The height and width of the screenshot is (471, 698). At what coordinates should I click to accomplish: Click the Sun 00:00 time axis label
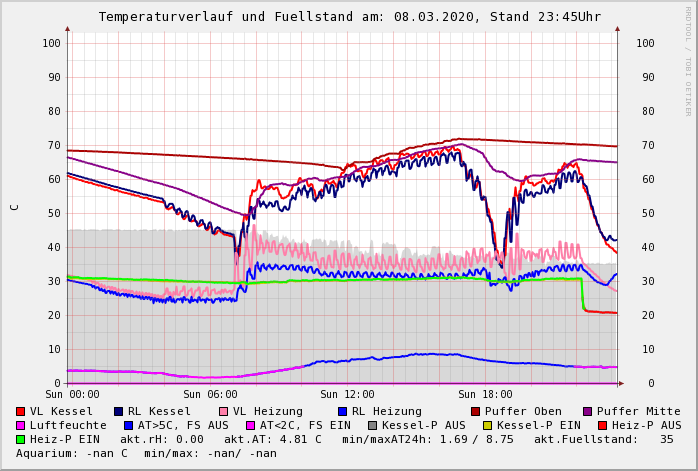73,395
